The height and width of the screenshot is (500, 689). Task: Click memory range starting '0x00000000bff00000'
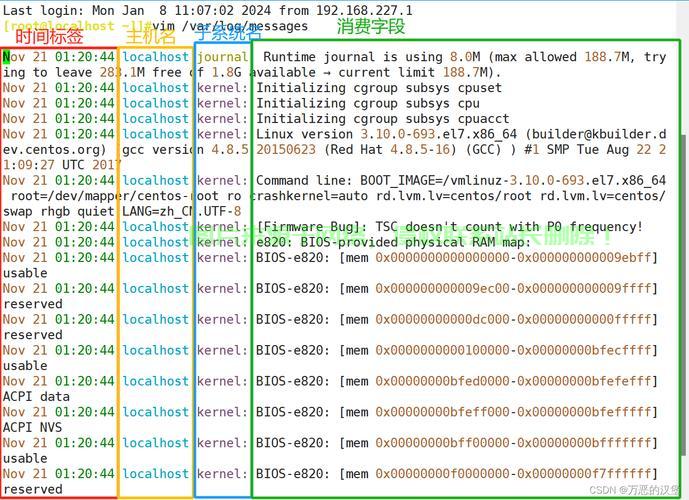tap(513, 443)
